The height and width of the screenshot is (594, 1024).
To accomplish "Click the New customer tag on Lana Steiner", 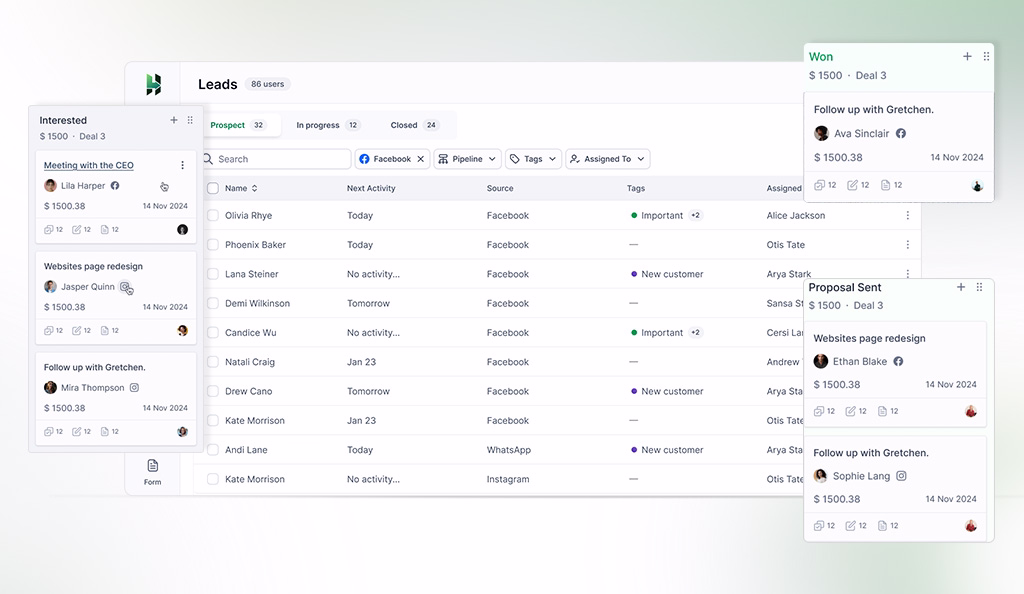I will click(667, 274).
